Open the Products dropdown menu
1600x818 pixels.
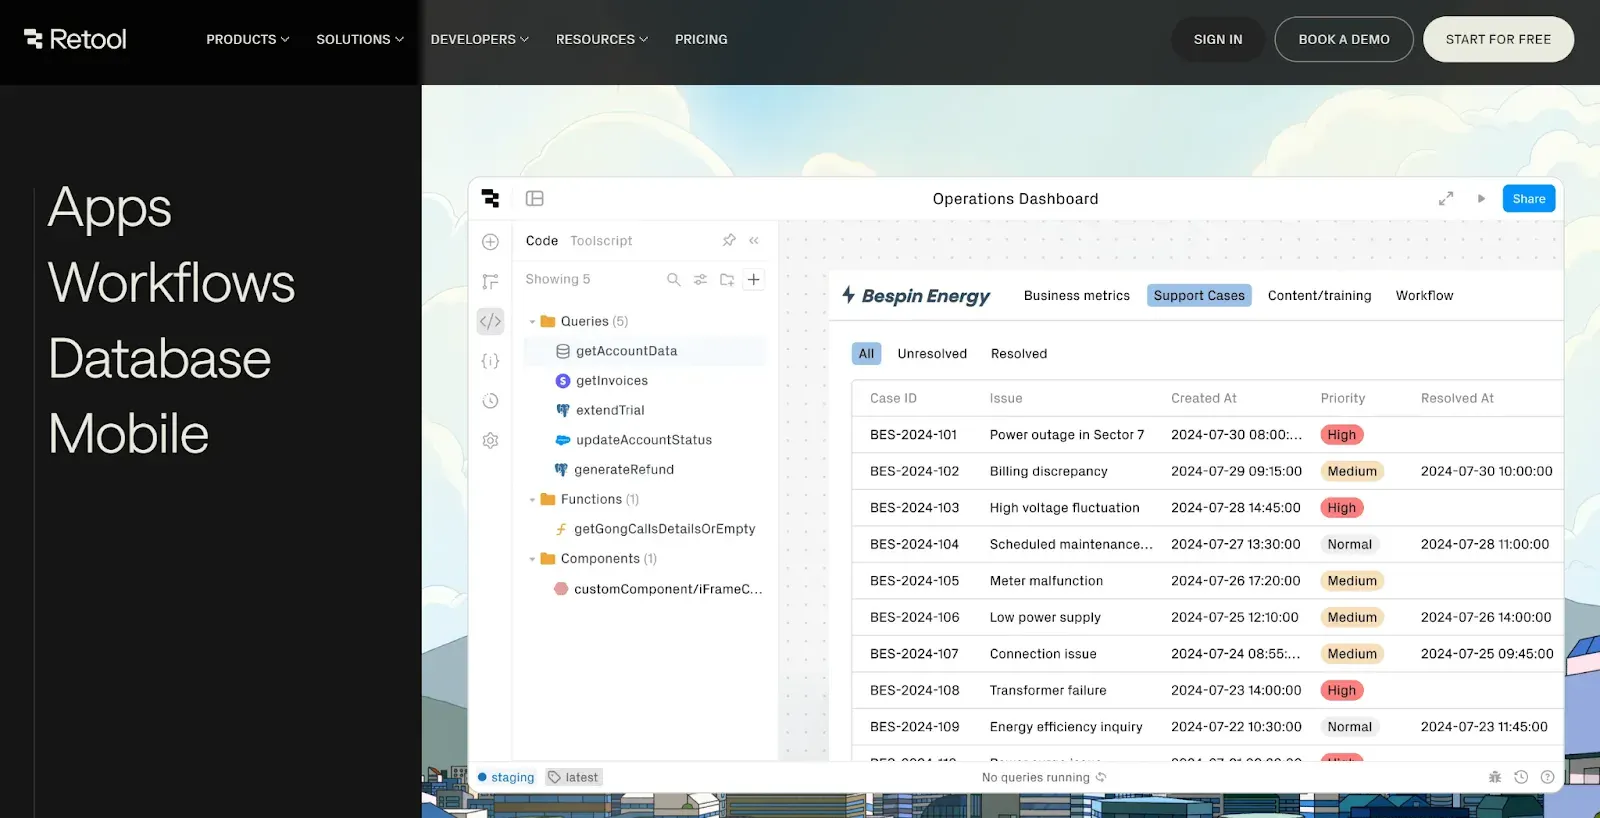pyautogui.click(x=248, y=40)
